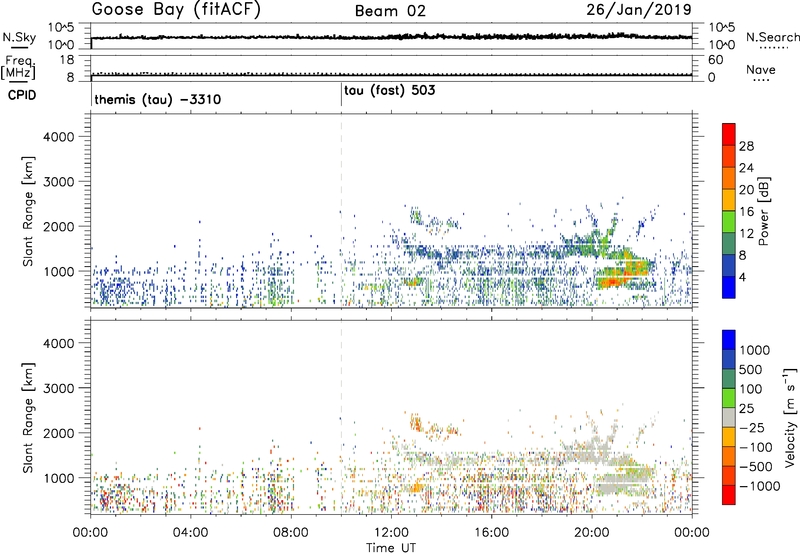Click the "Freq. [MHz]" axis label

pos(19,67)
